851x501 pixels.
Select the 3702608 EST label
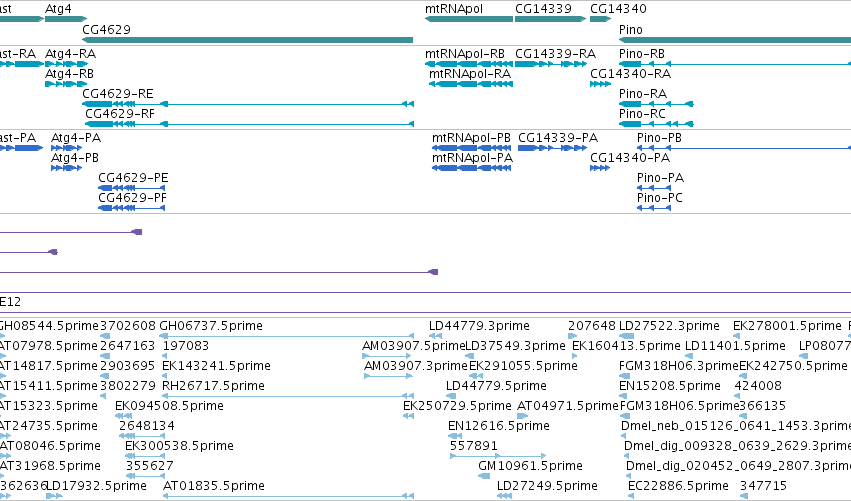click(128, 326)
